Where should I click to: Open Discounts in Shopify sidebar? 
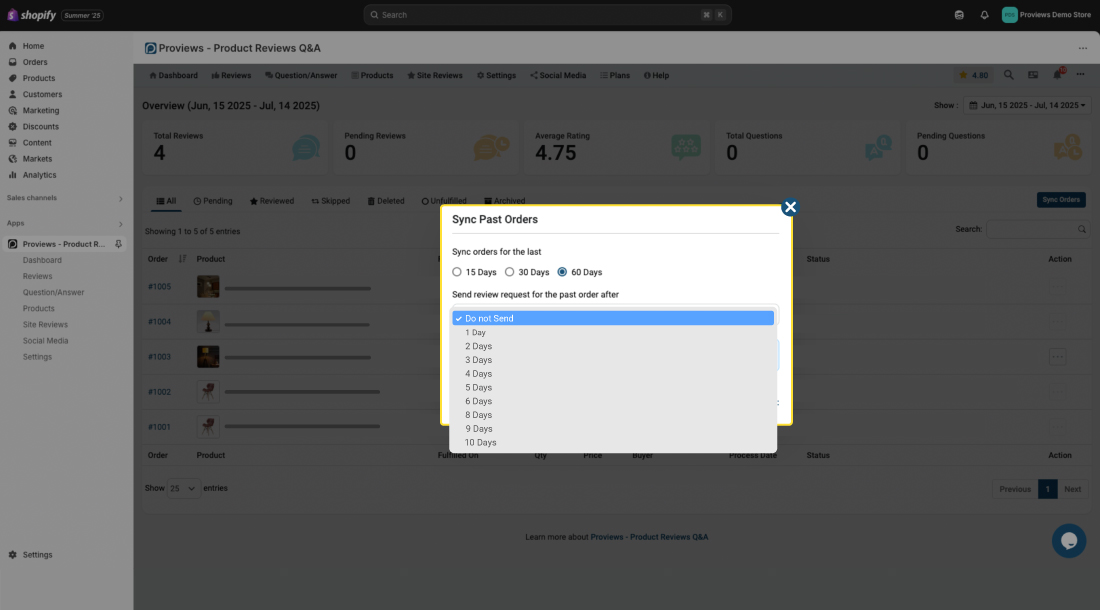(41, 126)
